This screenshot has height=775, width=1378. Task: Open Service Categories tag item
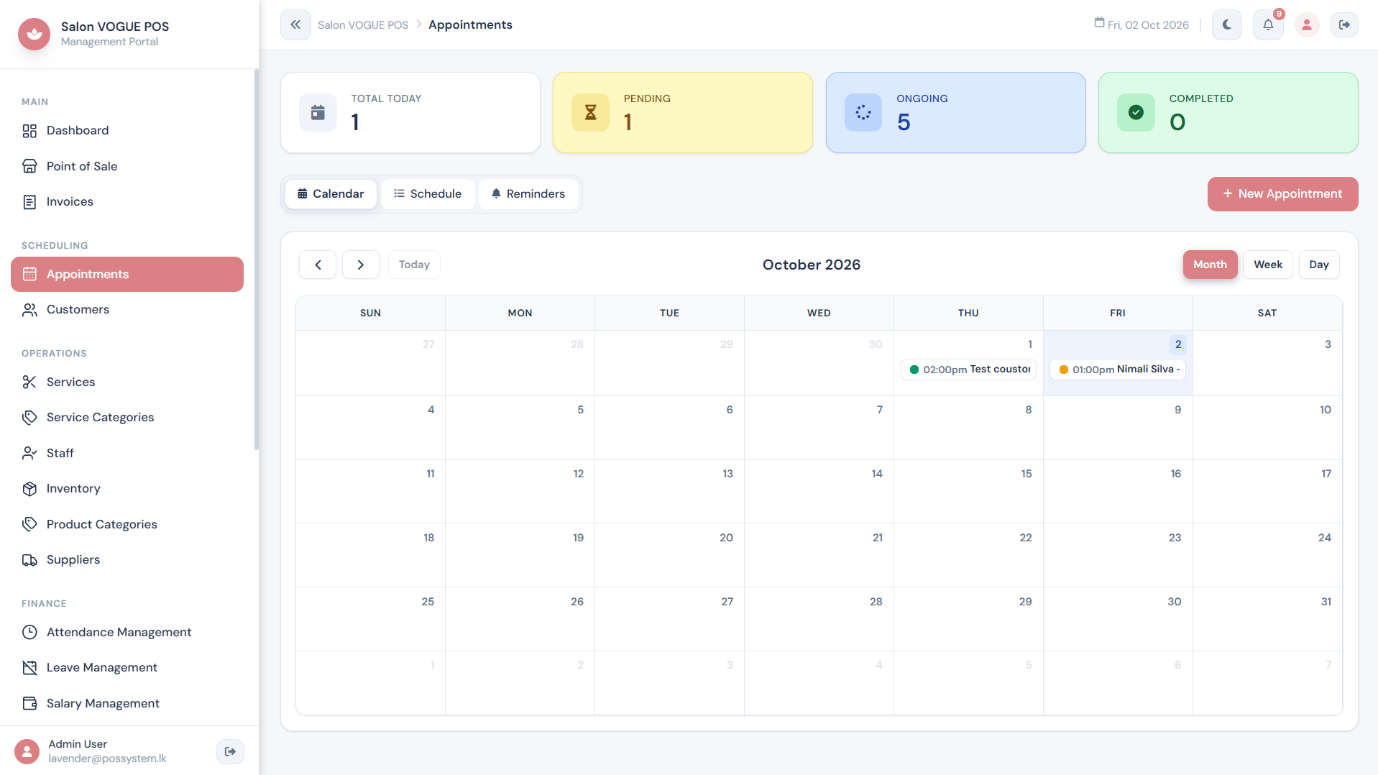click(x=127, y=417)
